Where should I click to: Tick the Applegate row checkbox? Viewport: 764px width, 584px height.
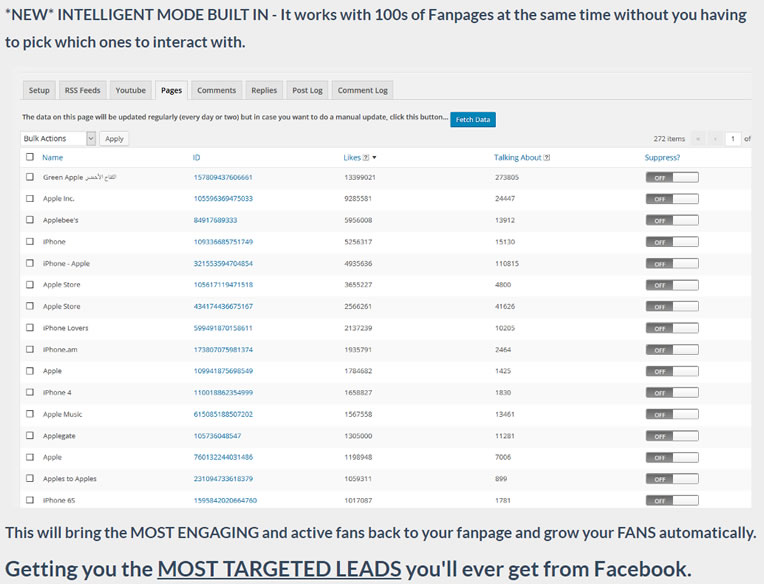pos(30,435)
